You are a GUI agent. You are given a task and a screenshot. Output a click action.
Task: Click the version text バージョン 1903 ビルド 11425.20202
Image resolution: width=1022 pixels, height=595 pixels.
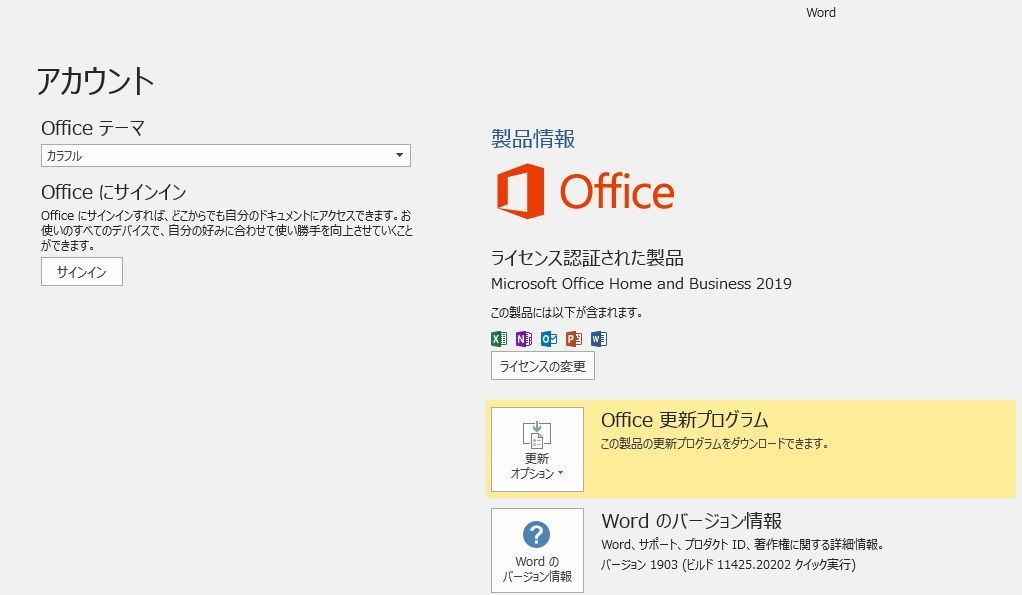[x=727, y=564]
